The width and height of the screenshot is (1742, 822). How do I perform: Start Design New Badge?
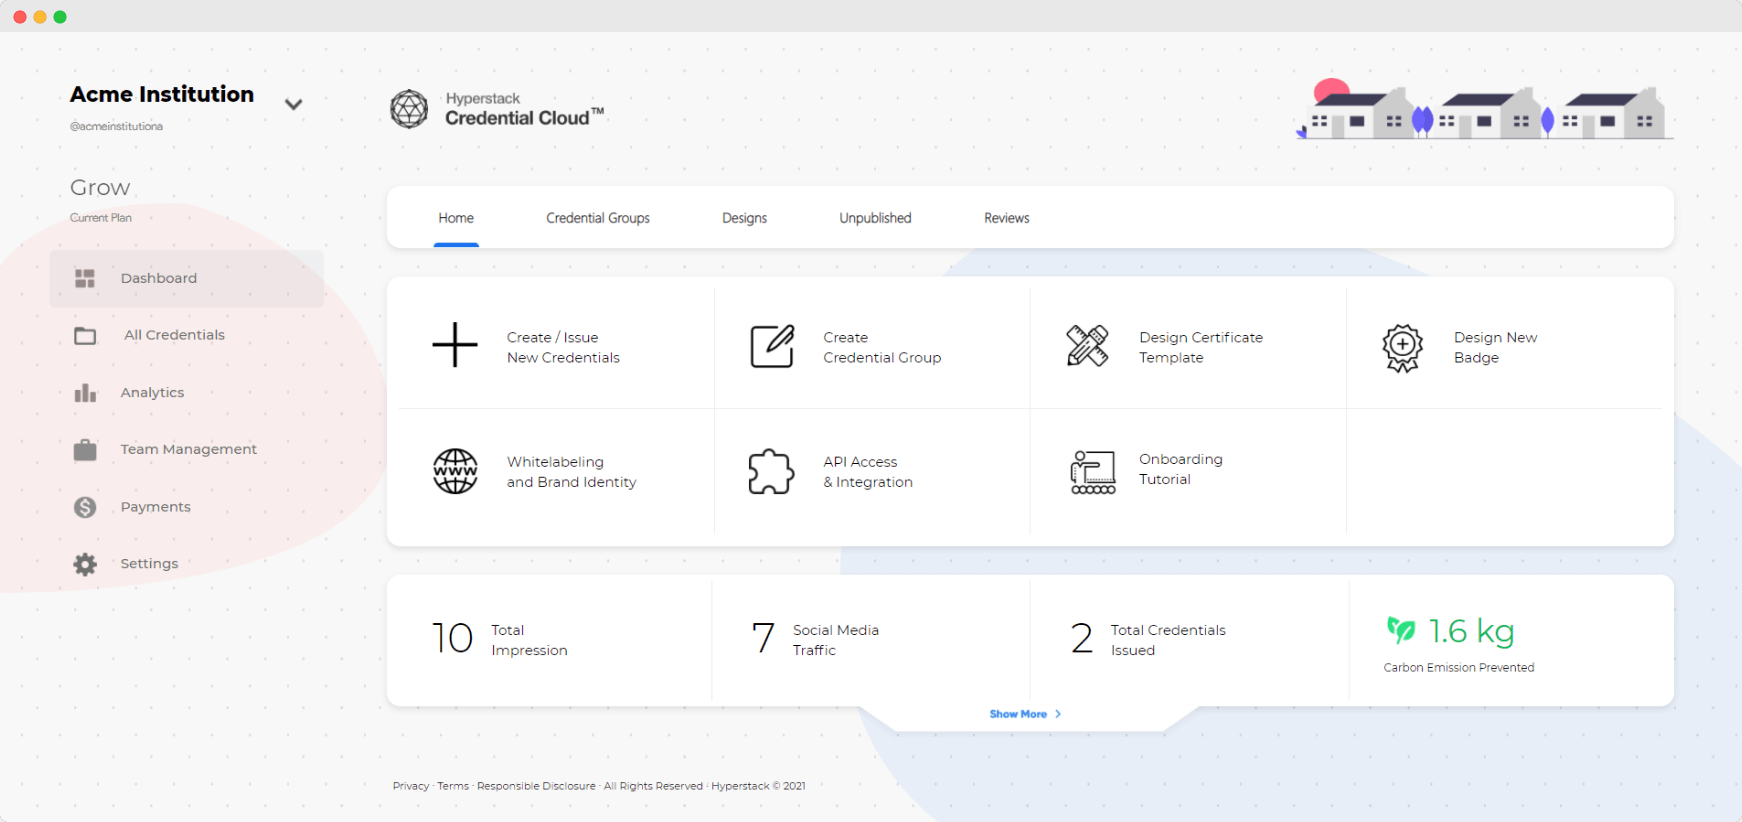pos(1495,348)
